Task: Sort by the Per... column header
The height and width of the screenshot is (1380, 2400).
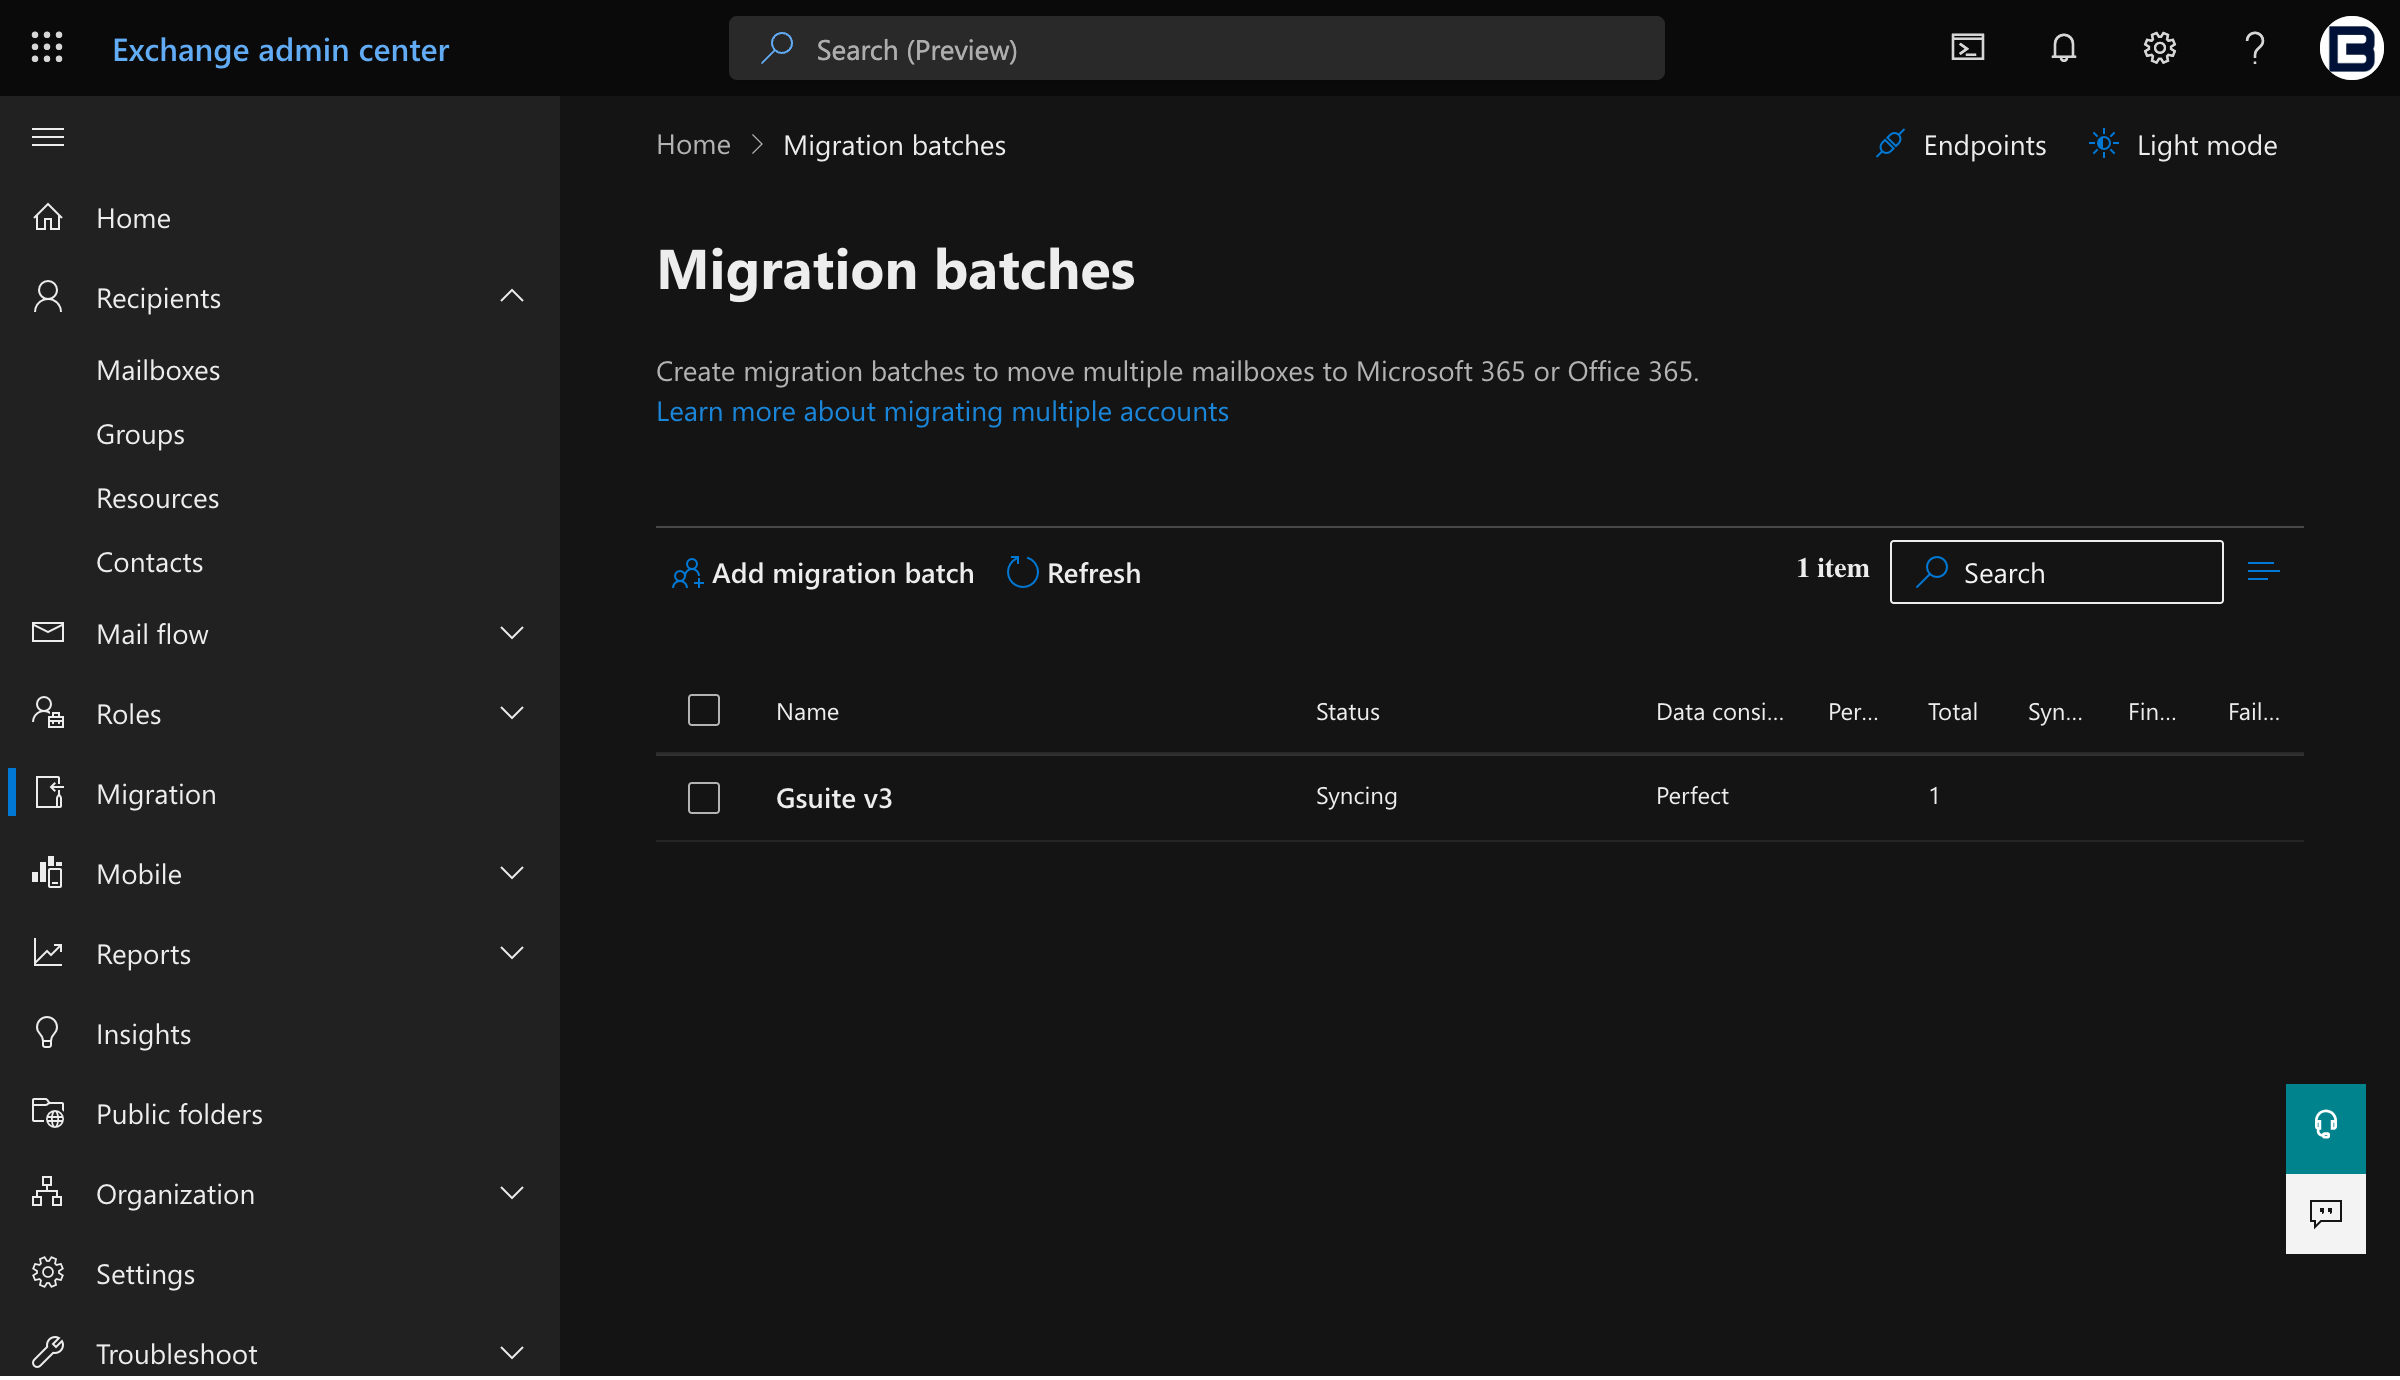Action: (x=1853, y=711)
